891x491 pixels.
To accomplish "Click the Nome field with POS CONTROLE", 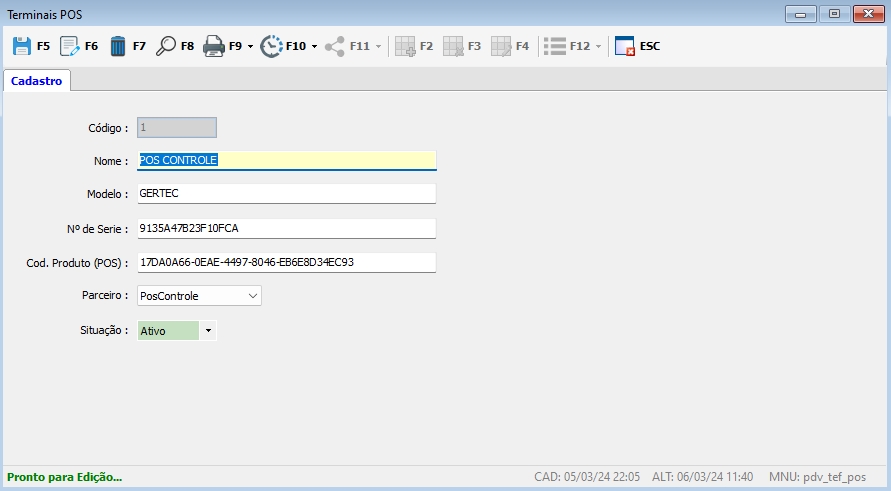I will pos(286,160).
